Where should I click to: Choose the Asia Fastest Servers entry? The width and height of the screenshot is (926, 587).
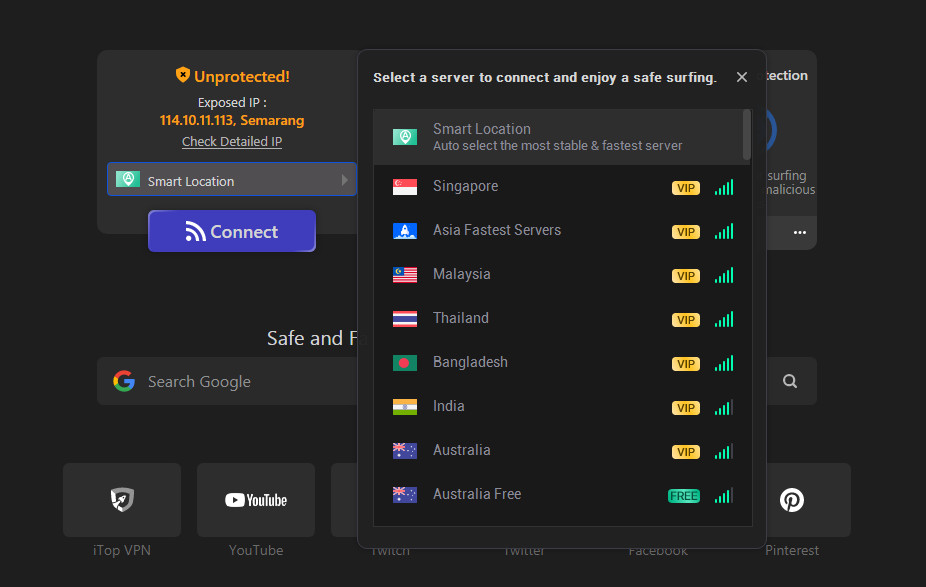(562, 231)
